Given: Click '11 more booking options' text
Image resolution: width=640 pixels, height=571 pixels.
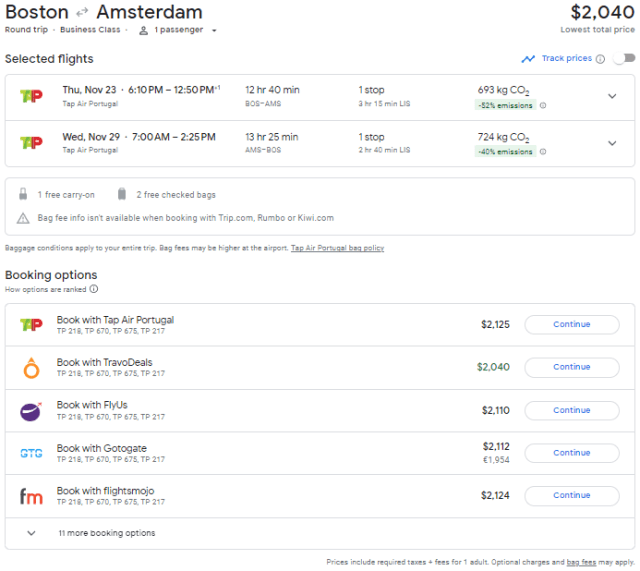Looking at the screenshot, I should (x=107, y=533).
